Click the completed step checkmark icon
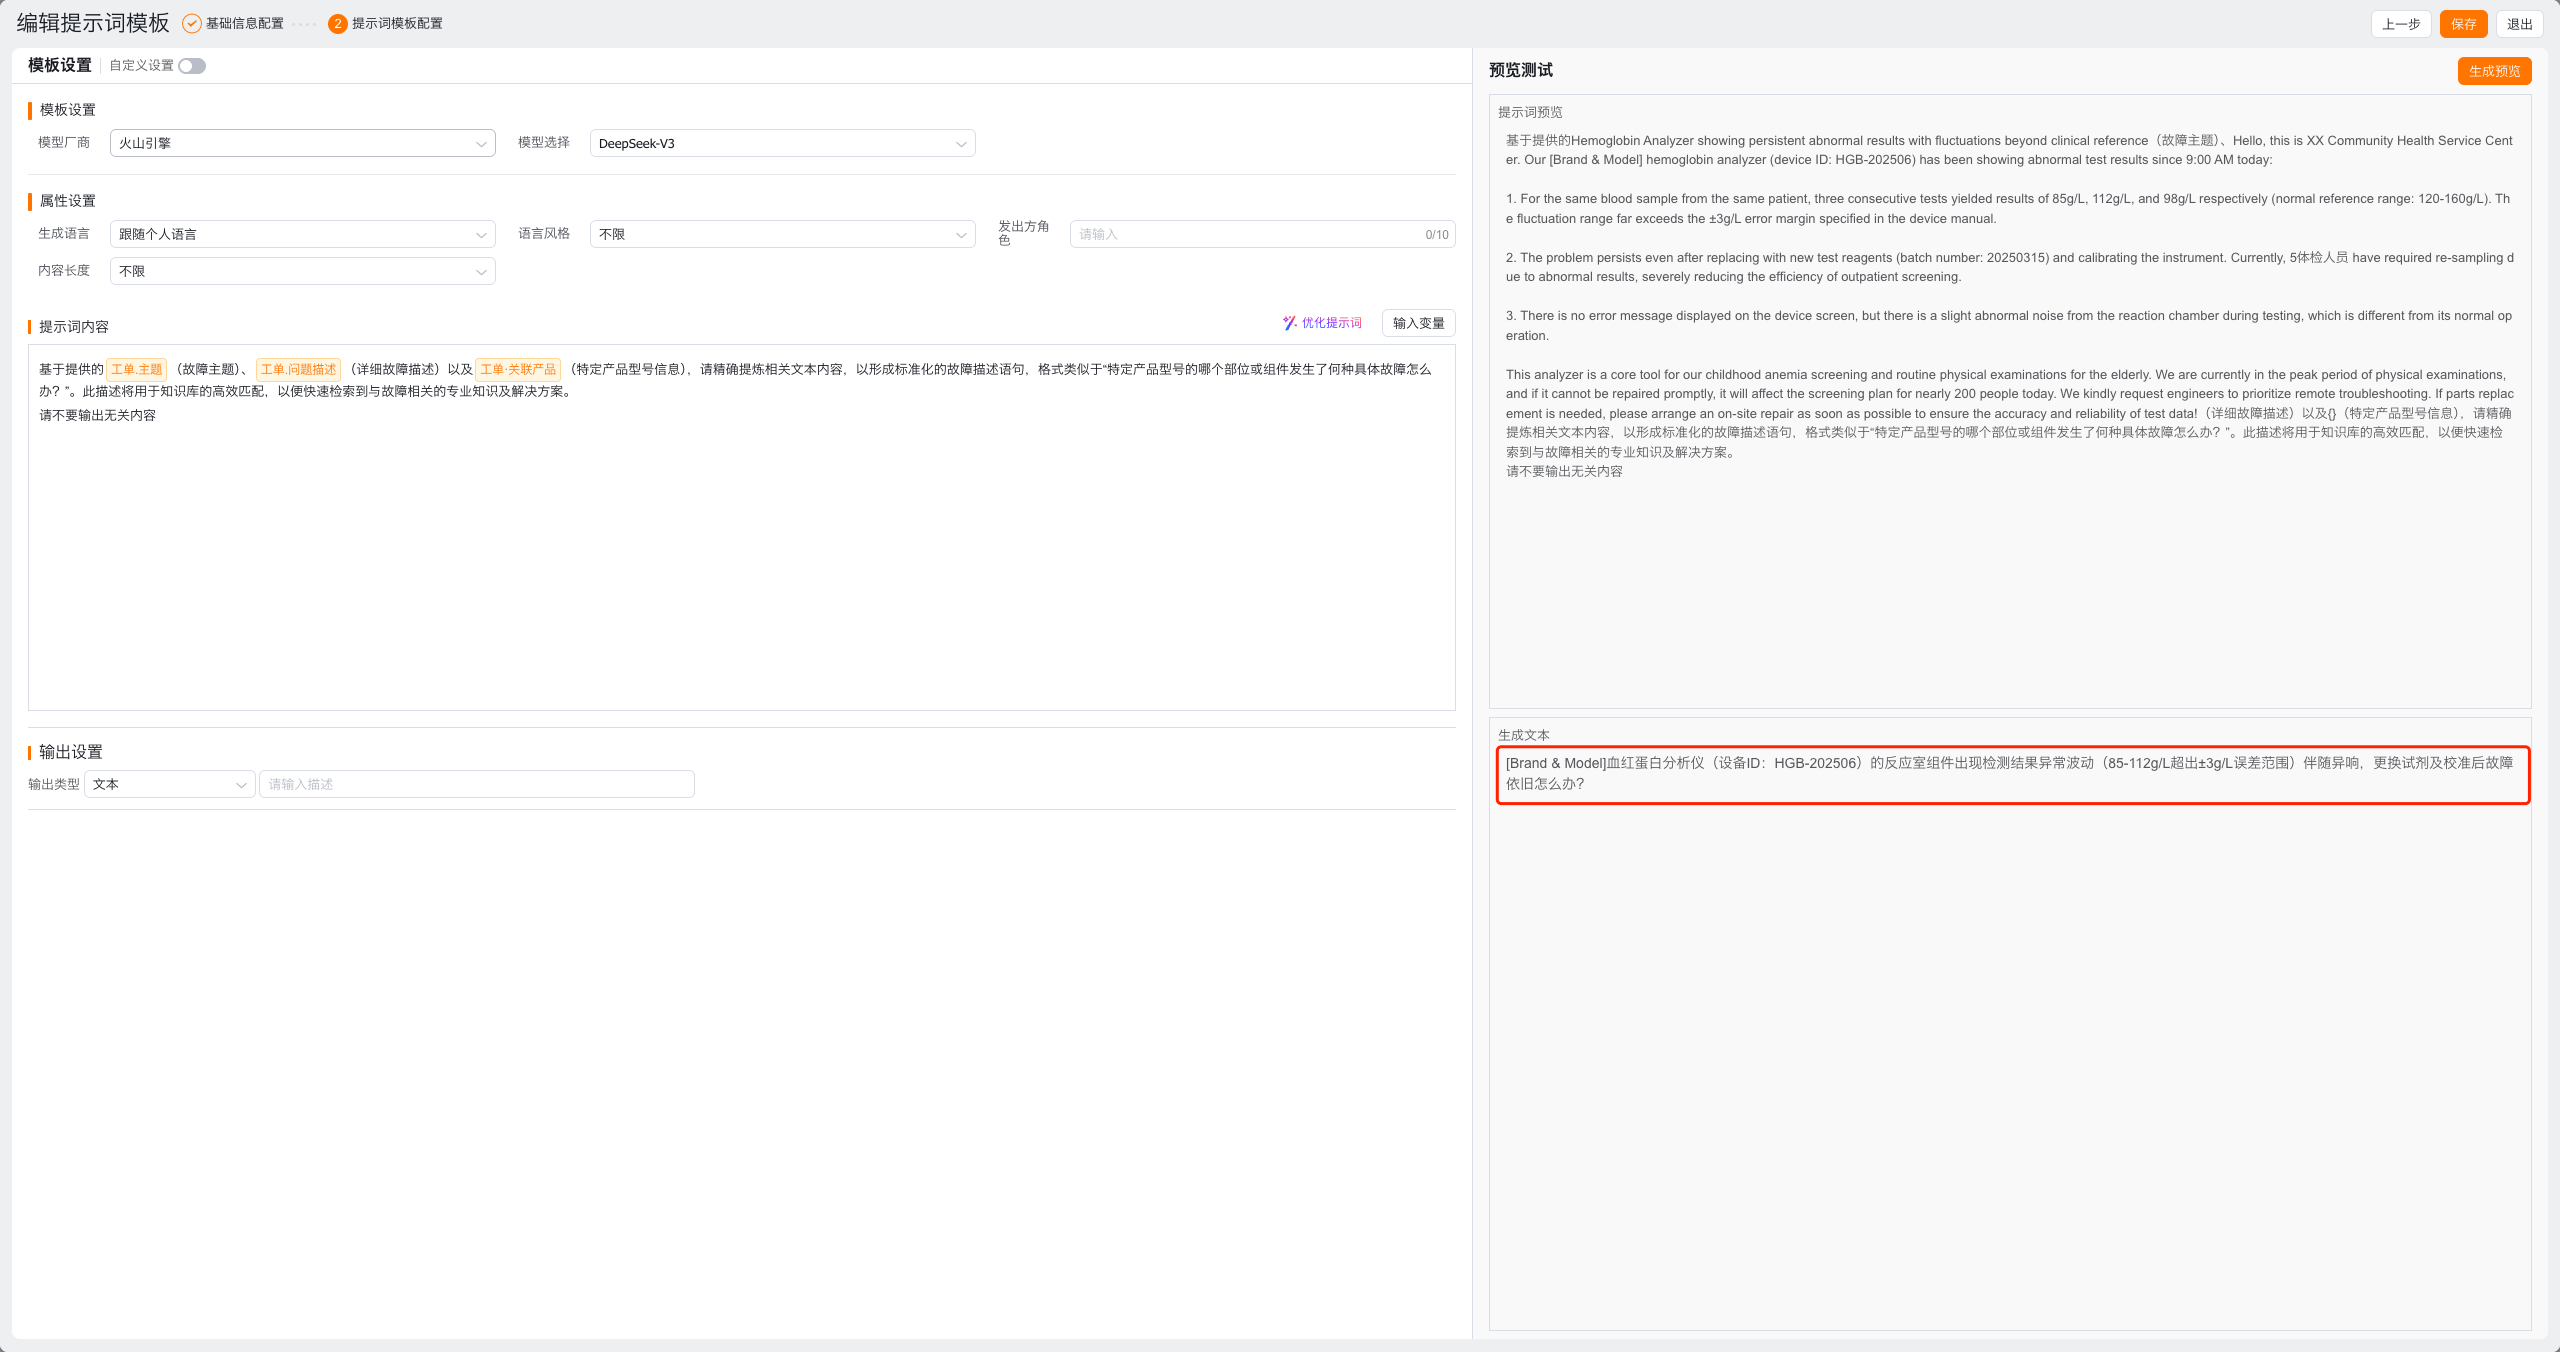 coord(191,24)
